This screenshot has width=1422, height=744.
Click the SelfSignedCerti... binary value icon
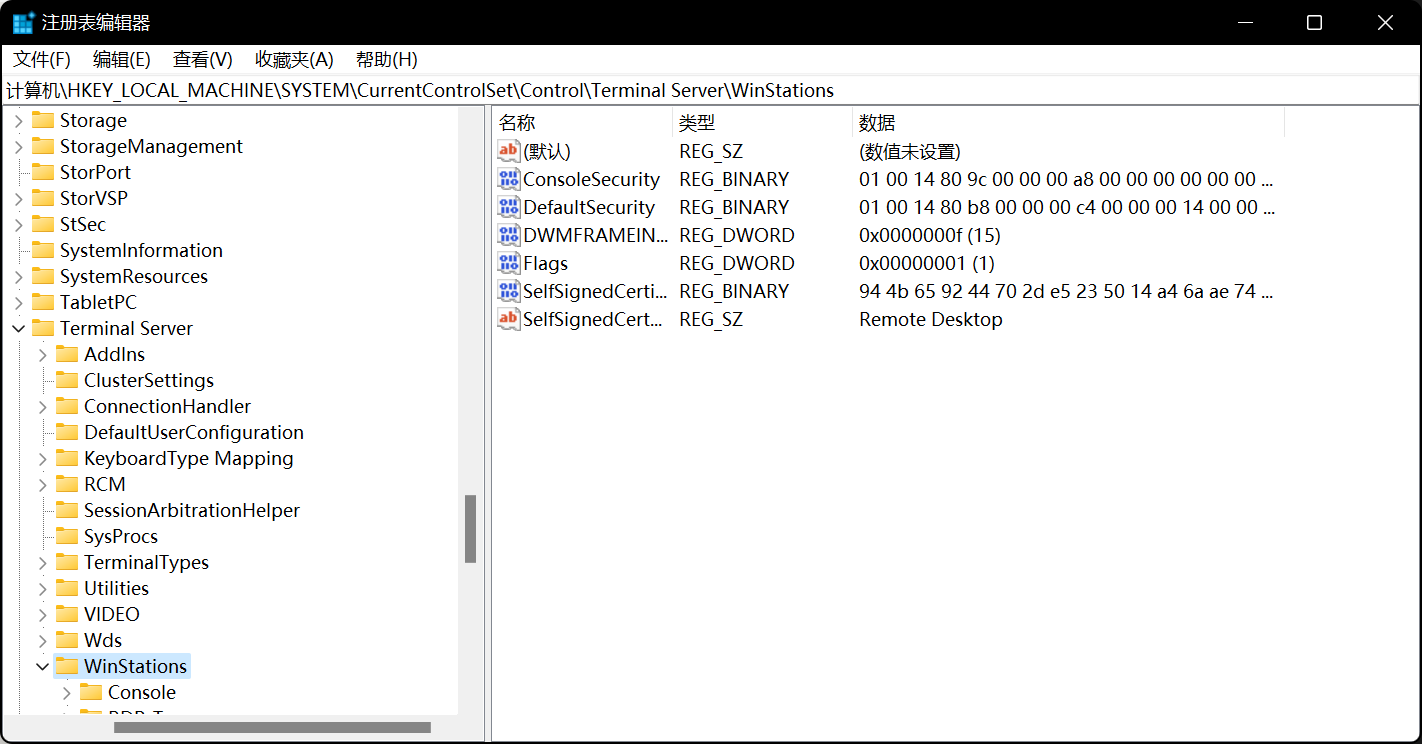tap(509, 291)
